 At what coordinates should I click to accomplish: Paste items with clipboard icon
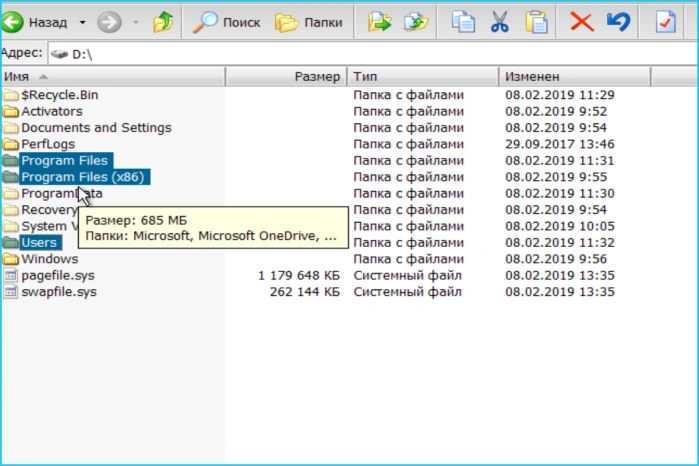[536, 22]
